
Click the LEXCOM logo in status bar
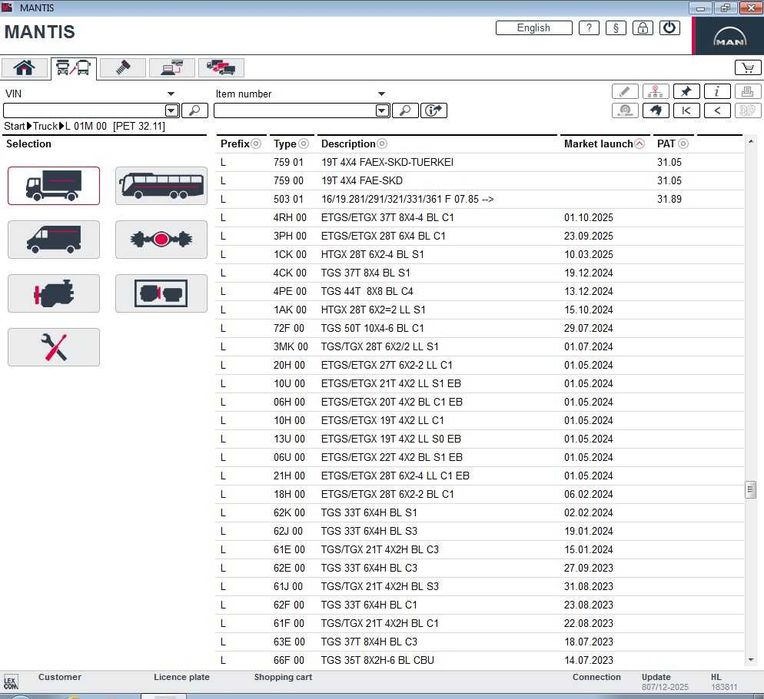coord(11,682)
